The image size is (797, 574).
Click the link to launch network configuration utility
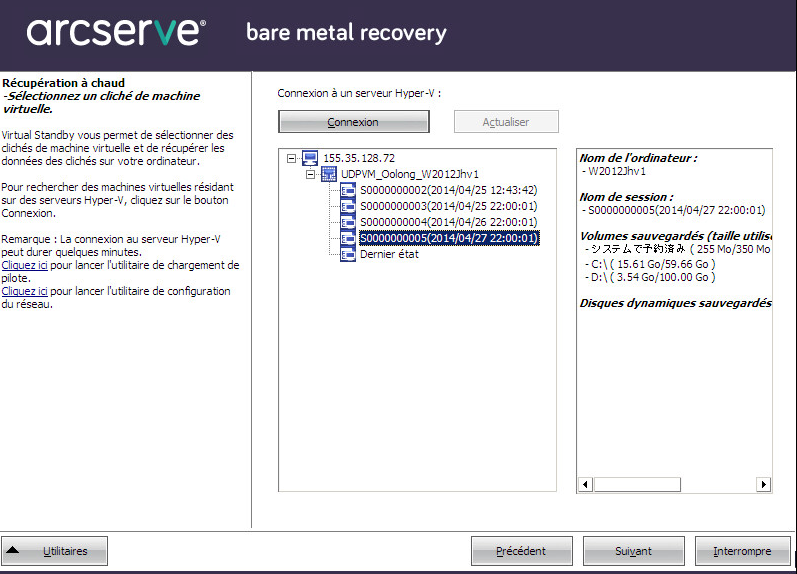24,291
